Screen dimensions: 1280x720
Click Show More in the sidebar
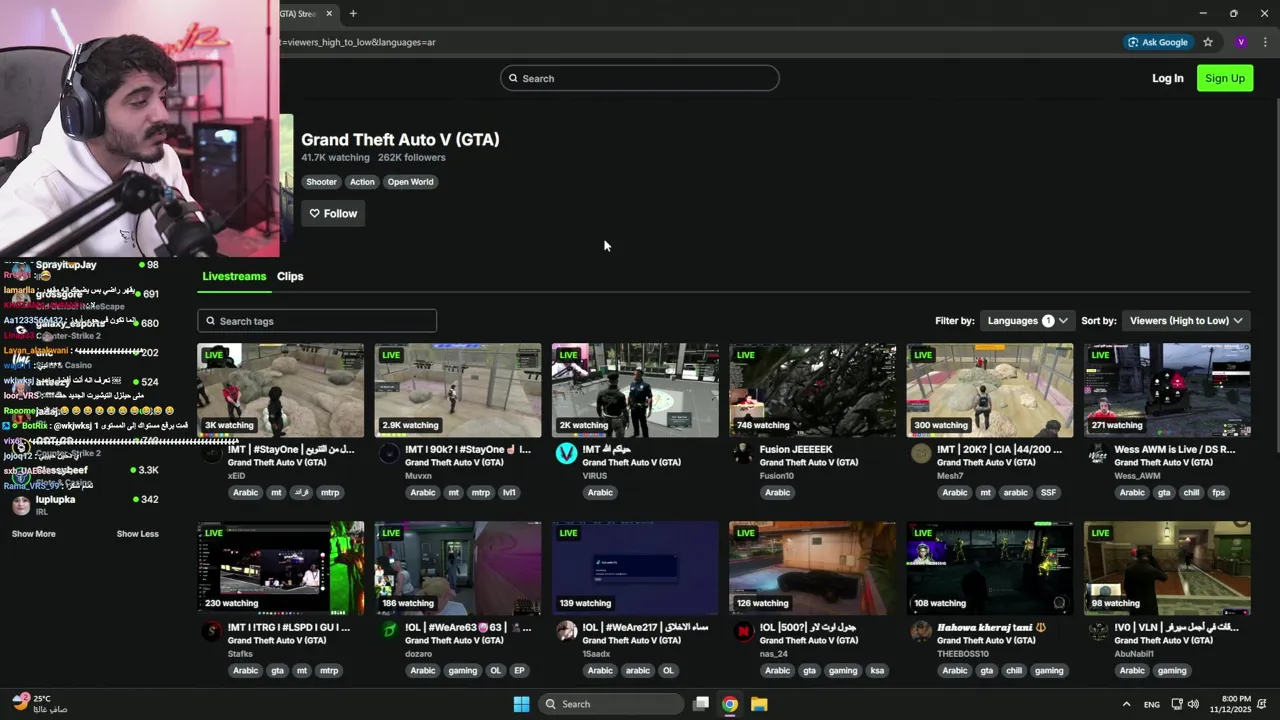(33, 534)
